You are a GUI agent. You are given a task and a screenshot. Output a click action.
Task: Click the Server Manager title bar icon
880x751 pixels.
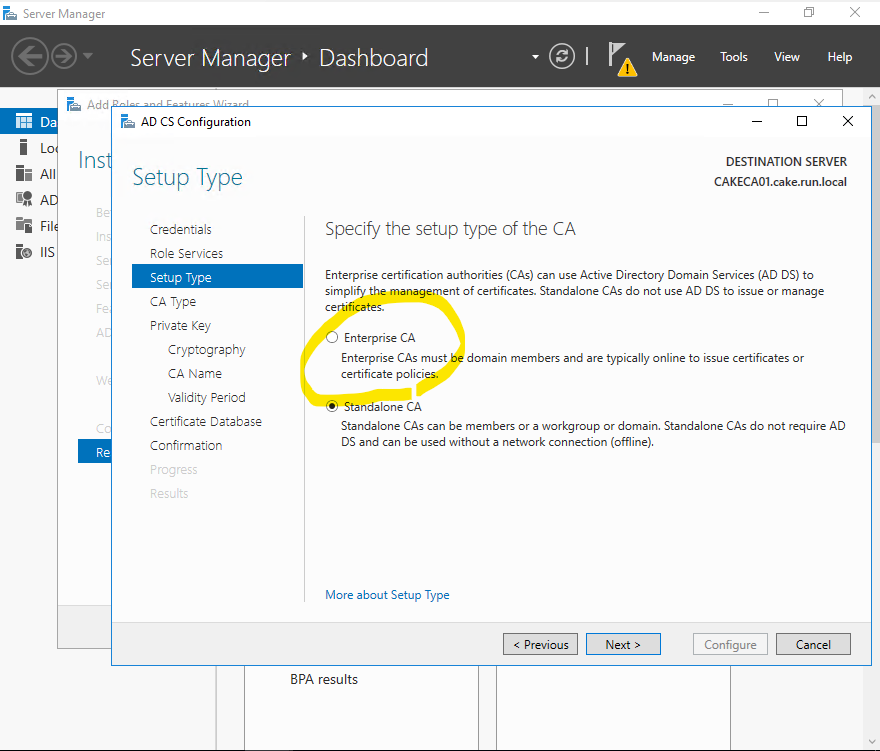[10, 13]
